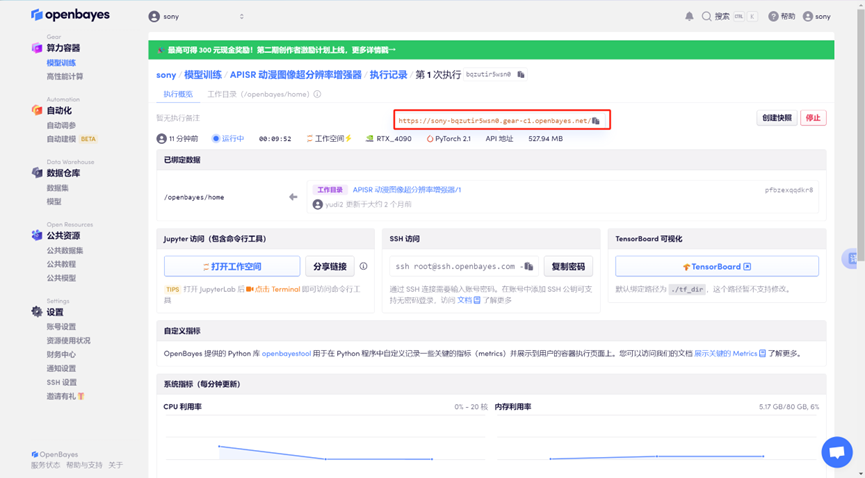The height and width of the screenshot is (478, 865).
Task: Click 执行记录 breadcrumb link
Action: (x=388, y=75)
